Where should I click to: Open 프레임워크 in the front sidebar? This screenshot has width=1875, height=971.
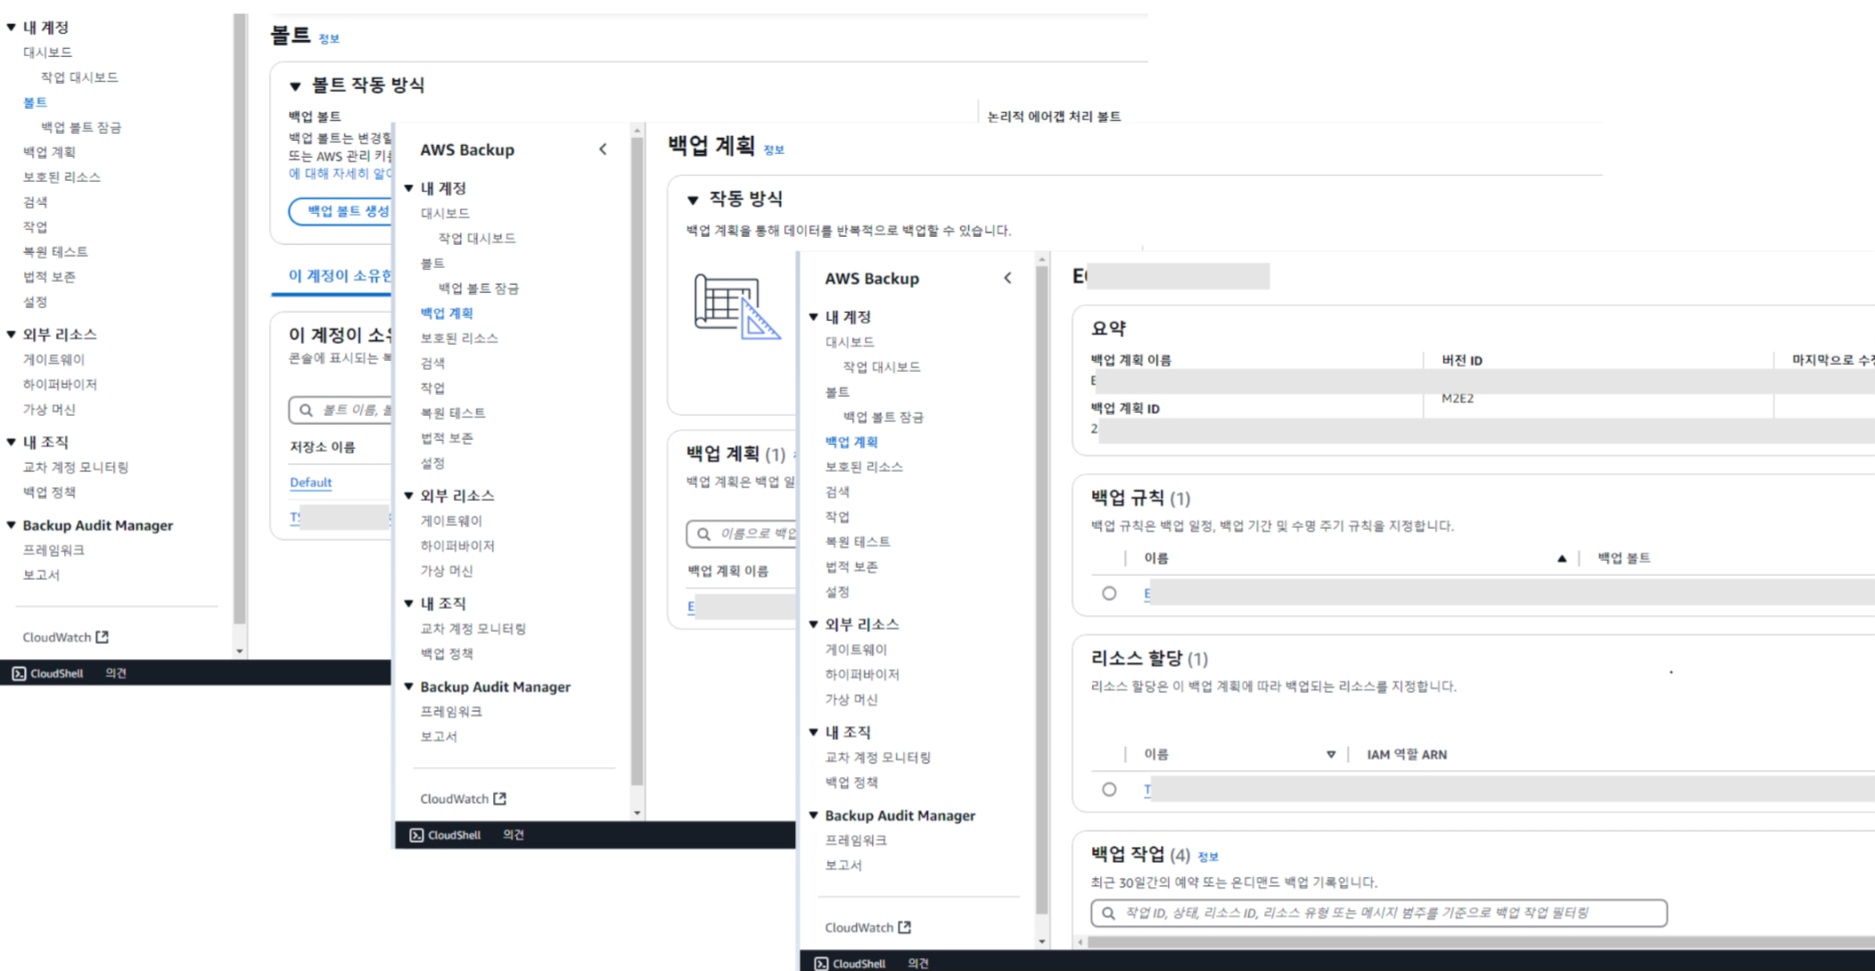pos(856,840)
